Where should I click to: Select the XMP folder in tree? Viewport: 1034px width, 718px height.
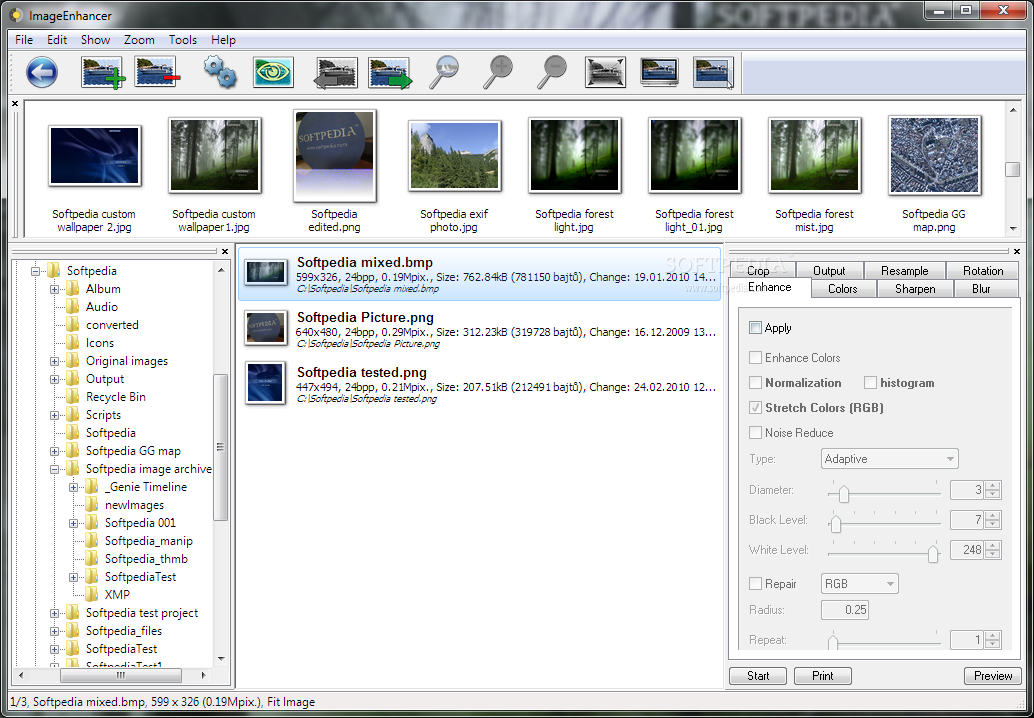117,595
